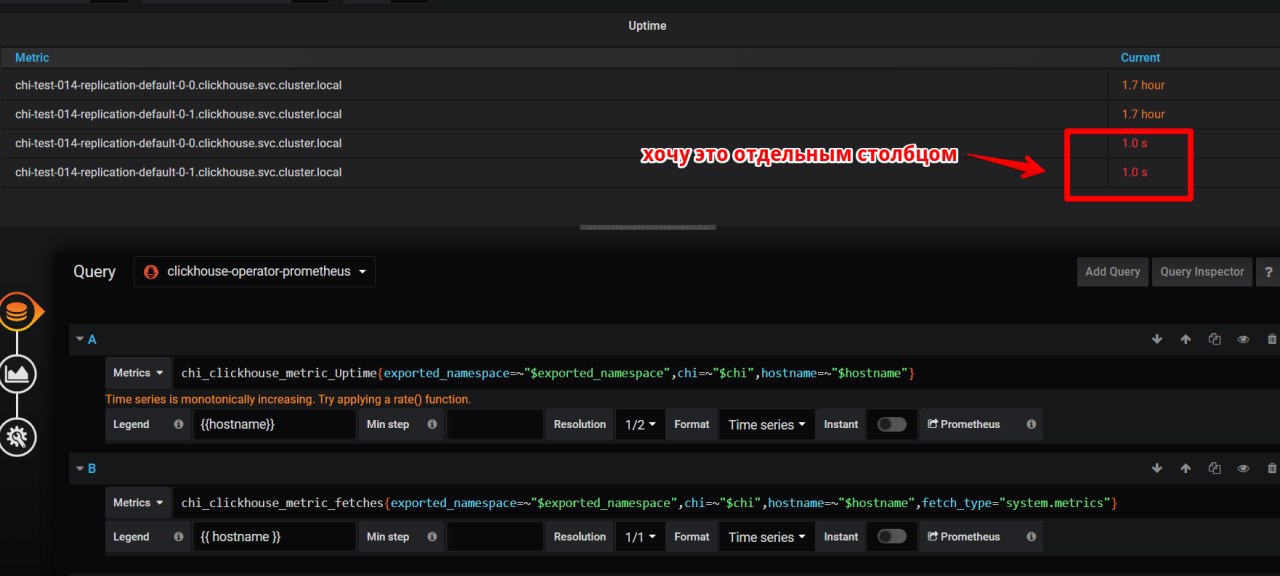The width and height of the screenshot is (1280, 576).
Task: Sort table by Metric column header
Action: (x=32, y=58)
